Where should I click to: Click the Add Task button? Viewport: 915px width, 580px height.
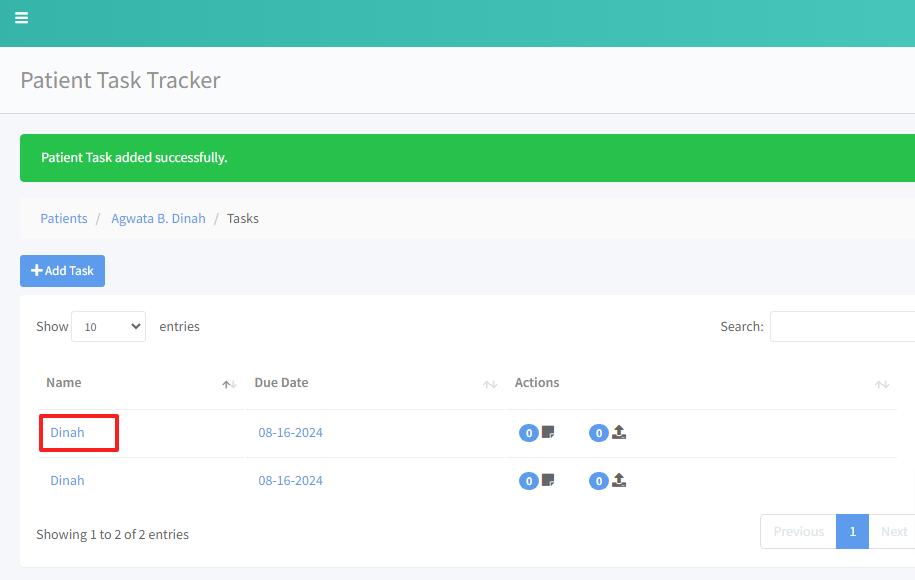(x=62, y=271)
